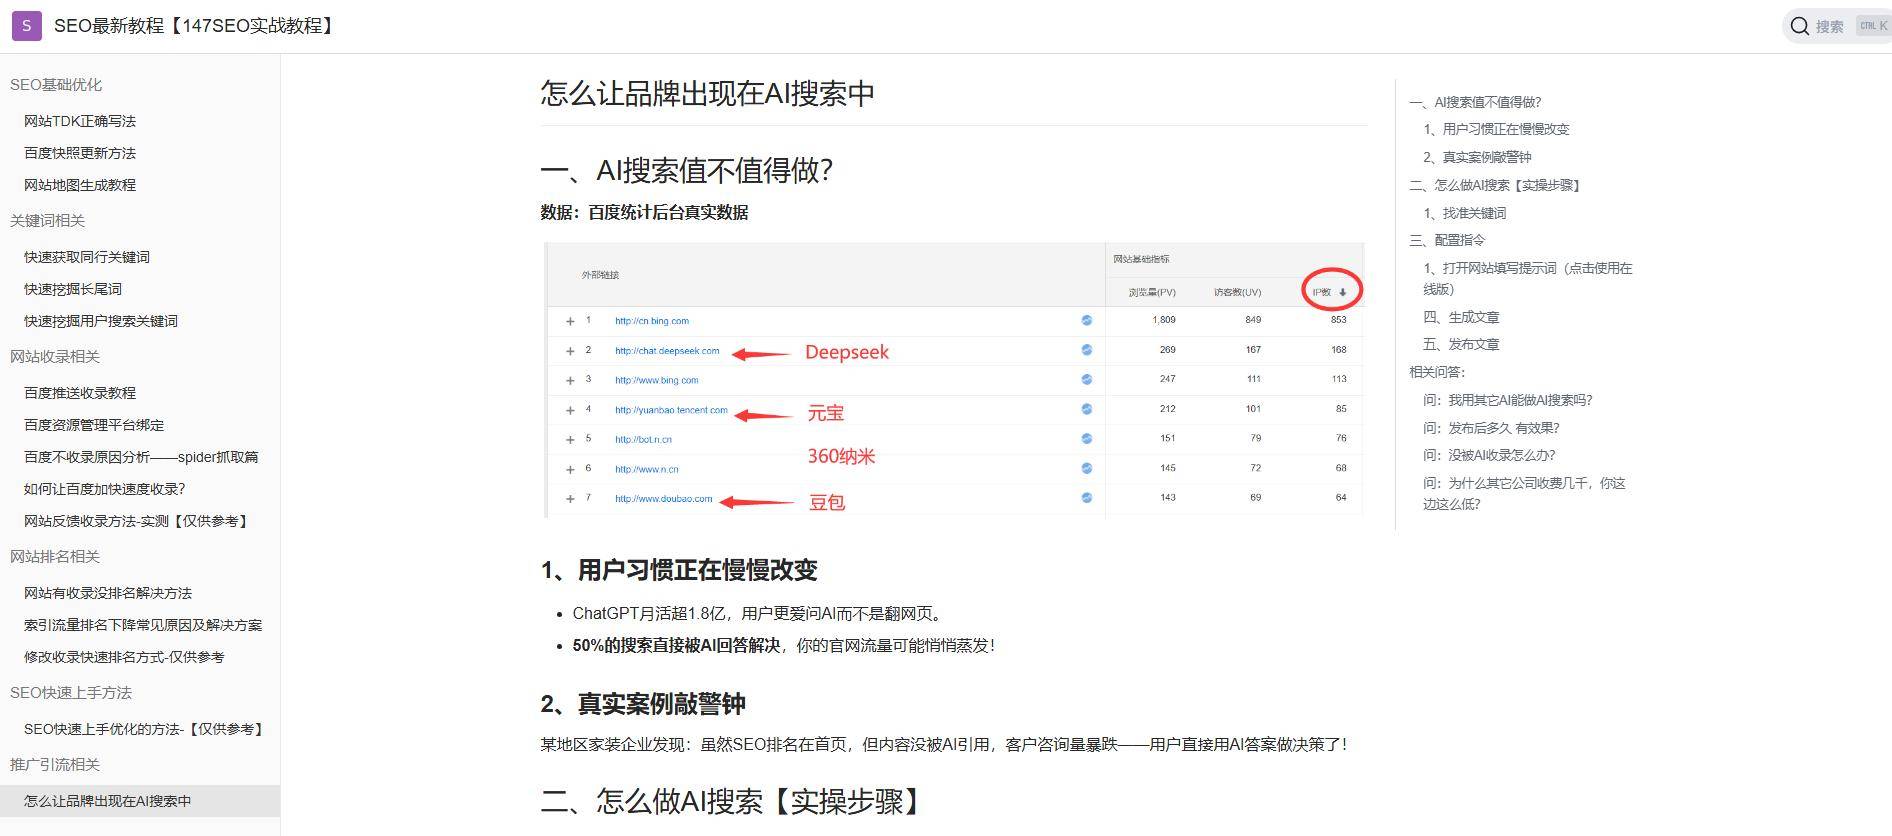This screenshot has height=836, width=1892.
Task: Click the SEO快速上手方法 sidebar group heading
Action: (71, 693)
